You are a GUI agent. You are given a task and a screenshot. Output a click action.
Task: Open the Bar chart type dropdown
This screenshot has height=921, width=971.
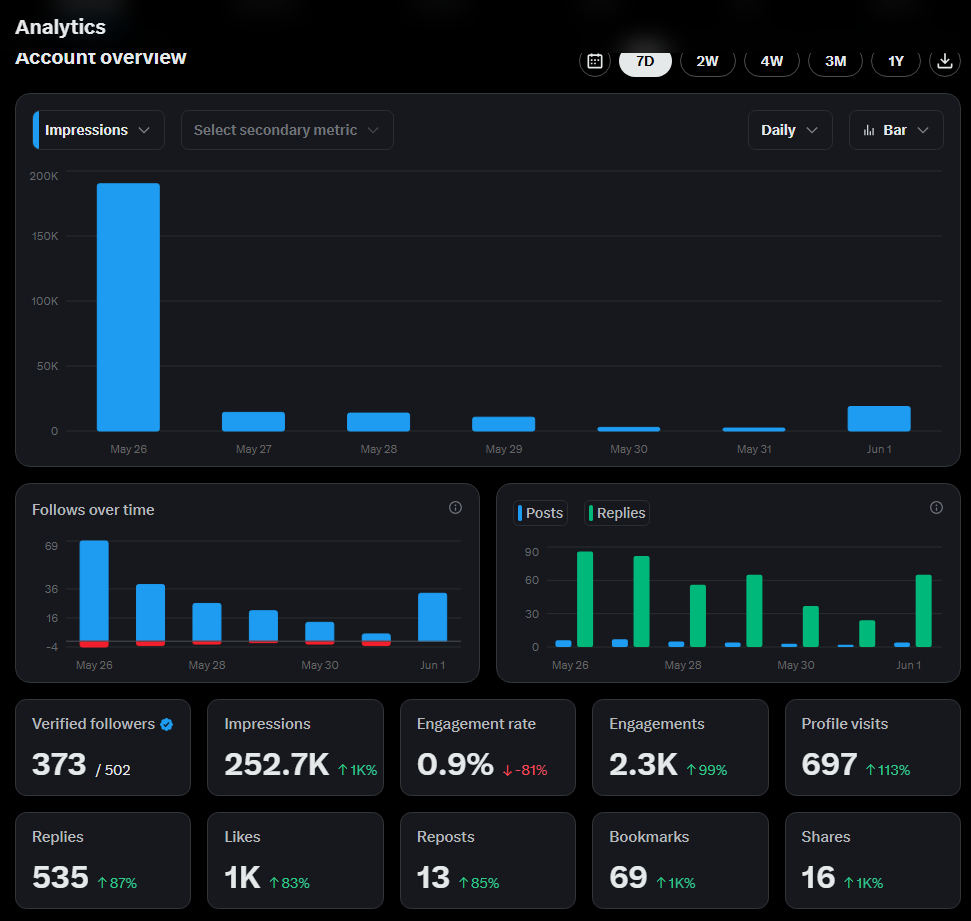pyautogui.click(x=896, y=130)
